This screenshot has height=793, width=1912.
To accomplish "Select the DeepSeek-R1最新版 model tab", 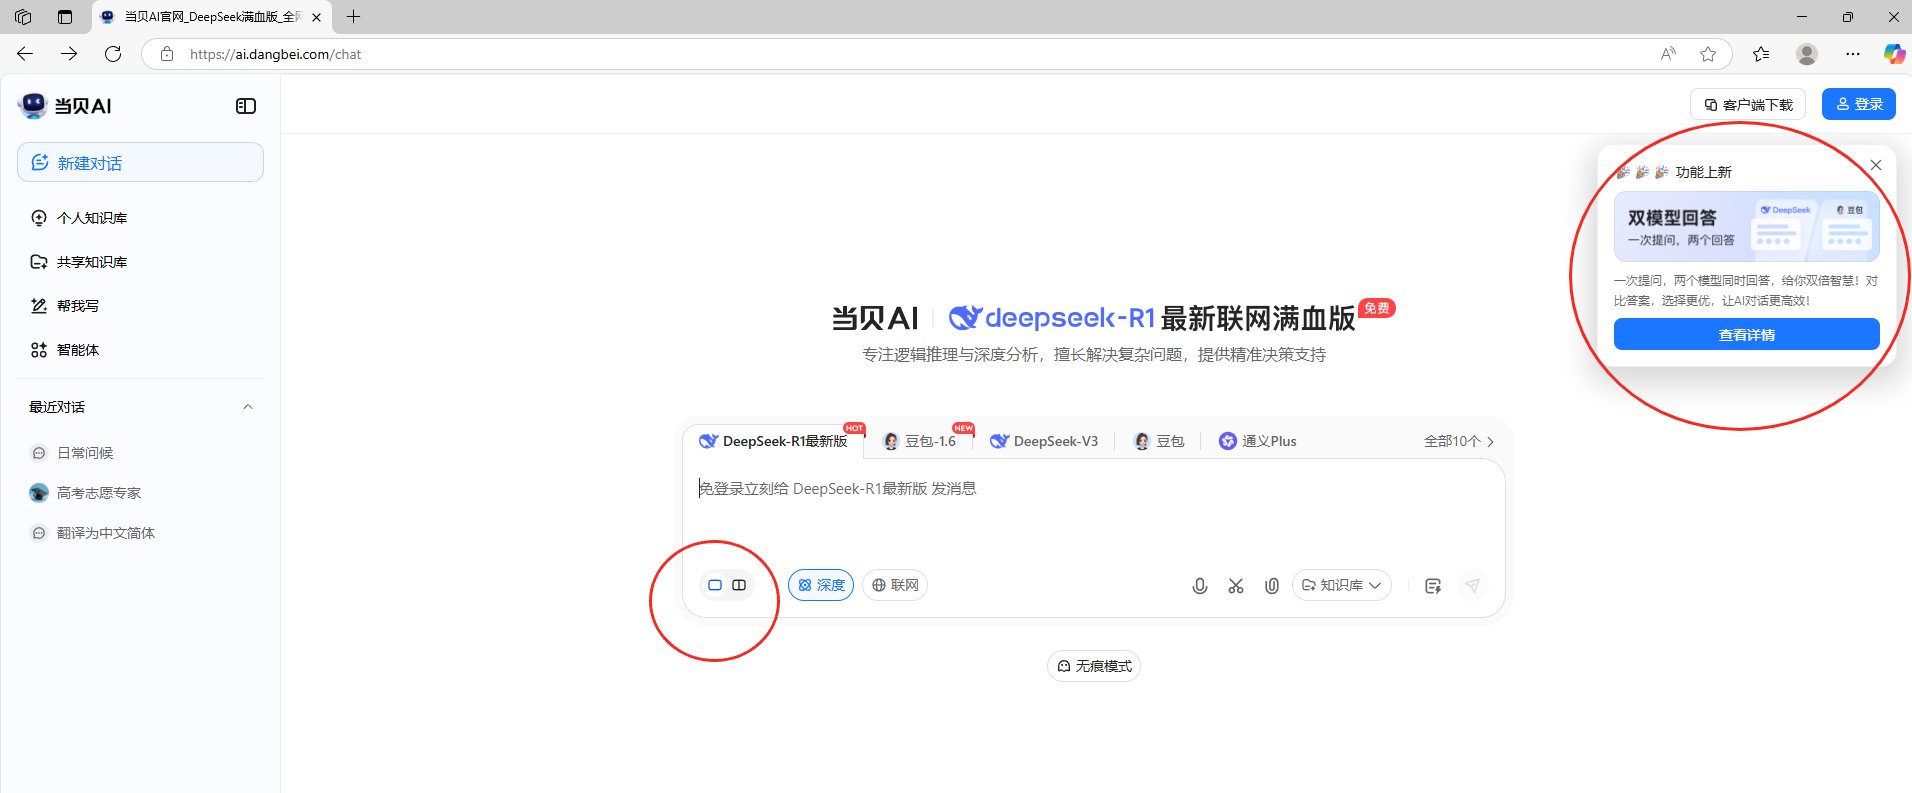I will point(773,441).
